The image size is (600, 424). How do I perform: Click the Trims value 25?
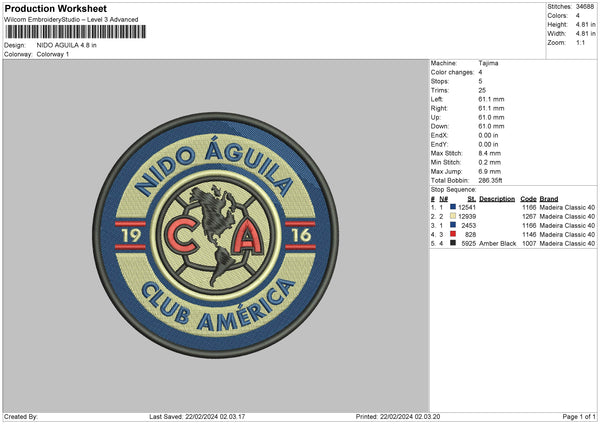pos(482,90)
